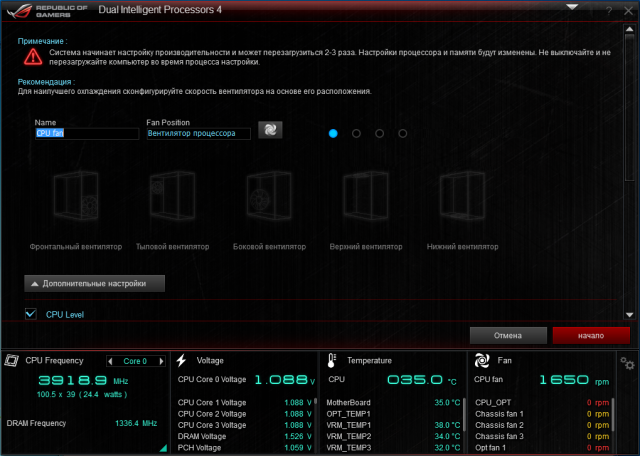Expand CPU Frequency panel green corner triangle
640x456 pixels.
[x=164, y=448]
